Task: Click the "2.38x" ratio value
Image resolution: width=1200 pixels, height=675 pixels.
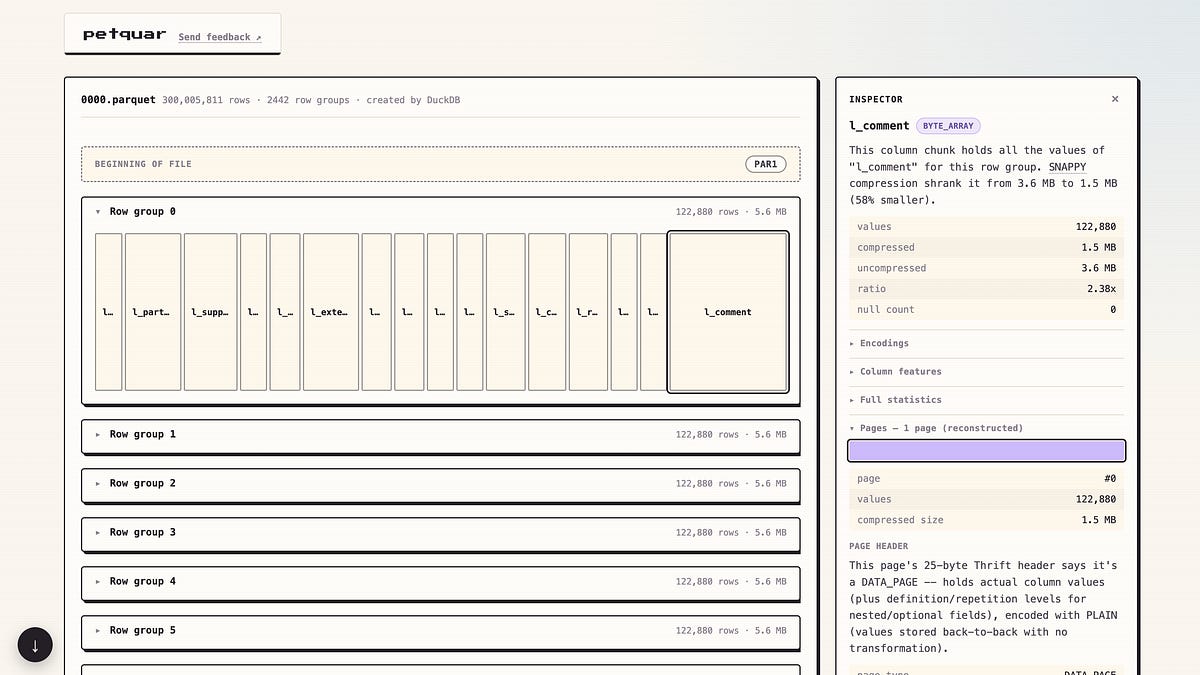Action: click(x=1099, y=289)
